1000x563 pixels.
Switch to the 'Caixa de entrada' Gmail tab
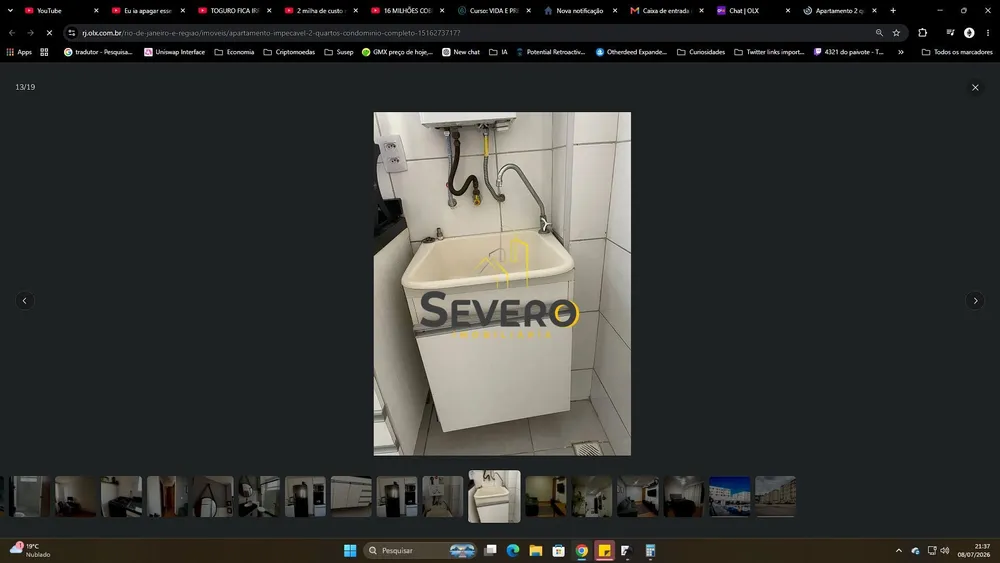click(664, 10)
